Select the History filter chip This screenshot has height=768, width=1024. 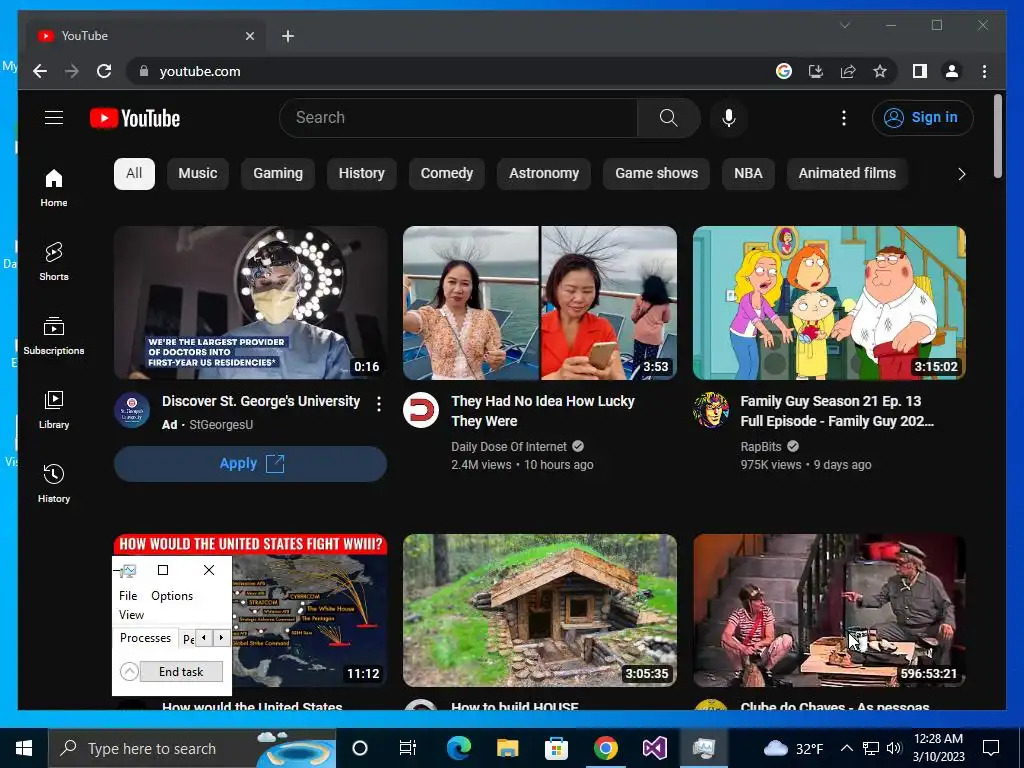(x=361, y=174)
